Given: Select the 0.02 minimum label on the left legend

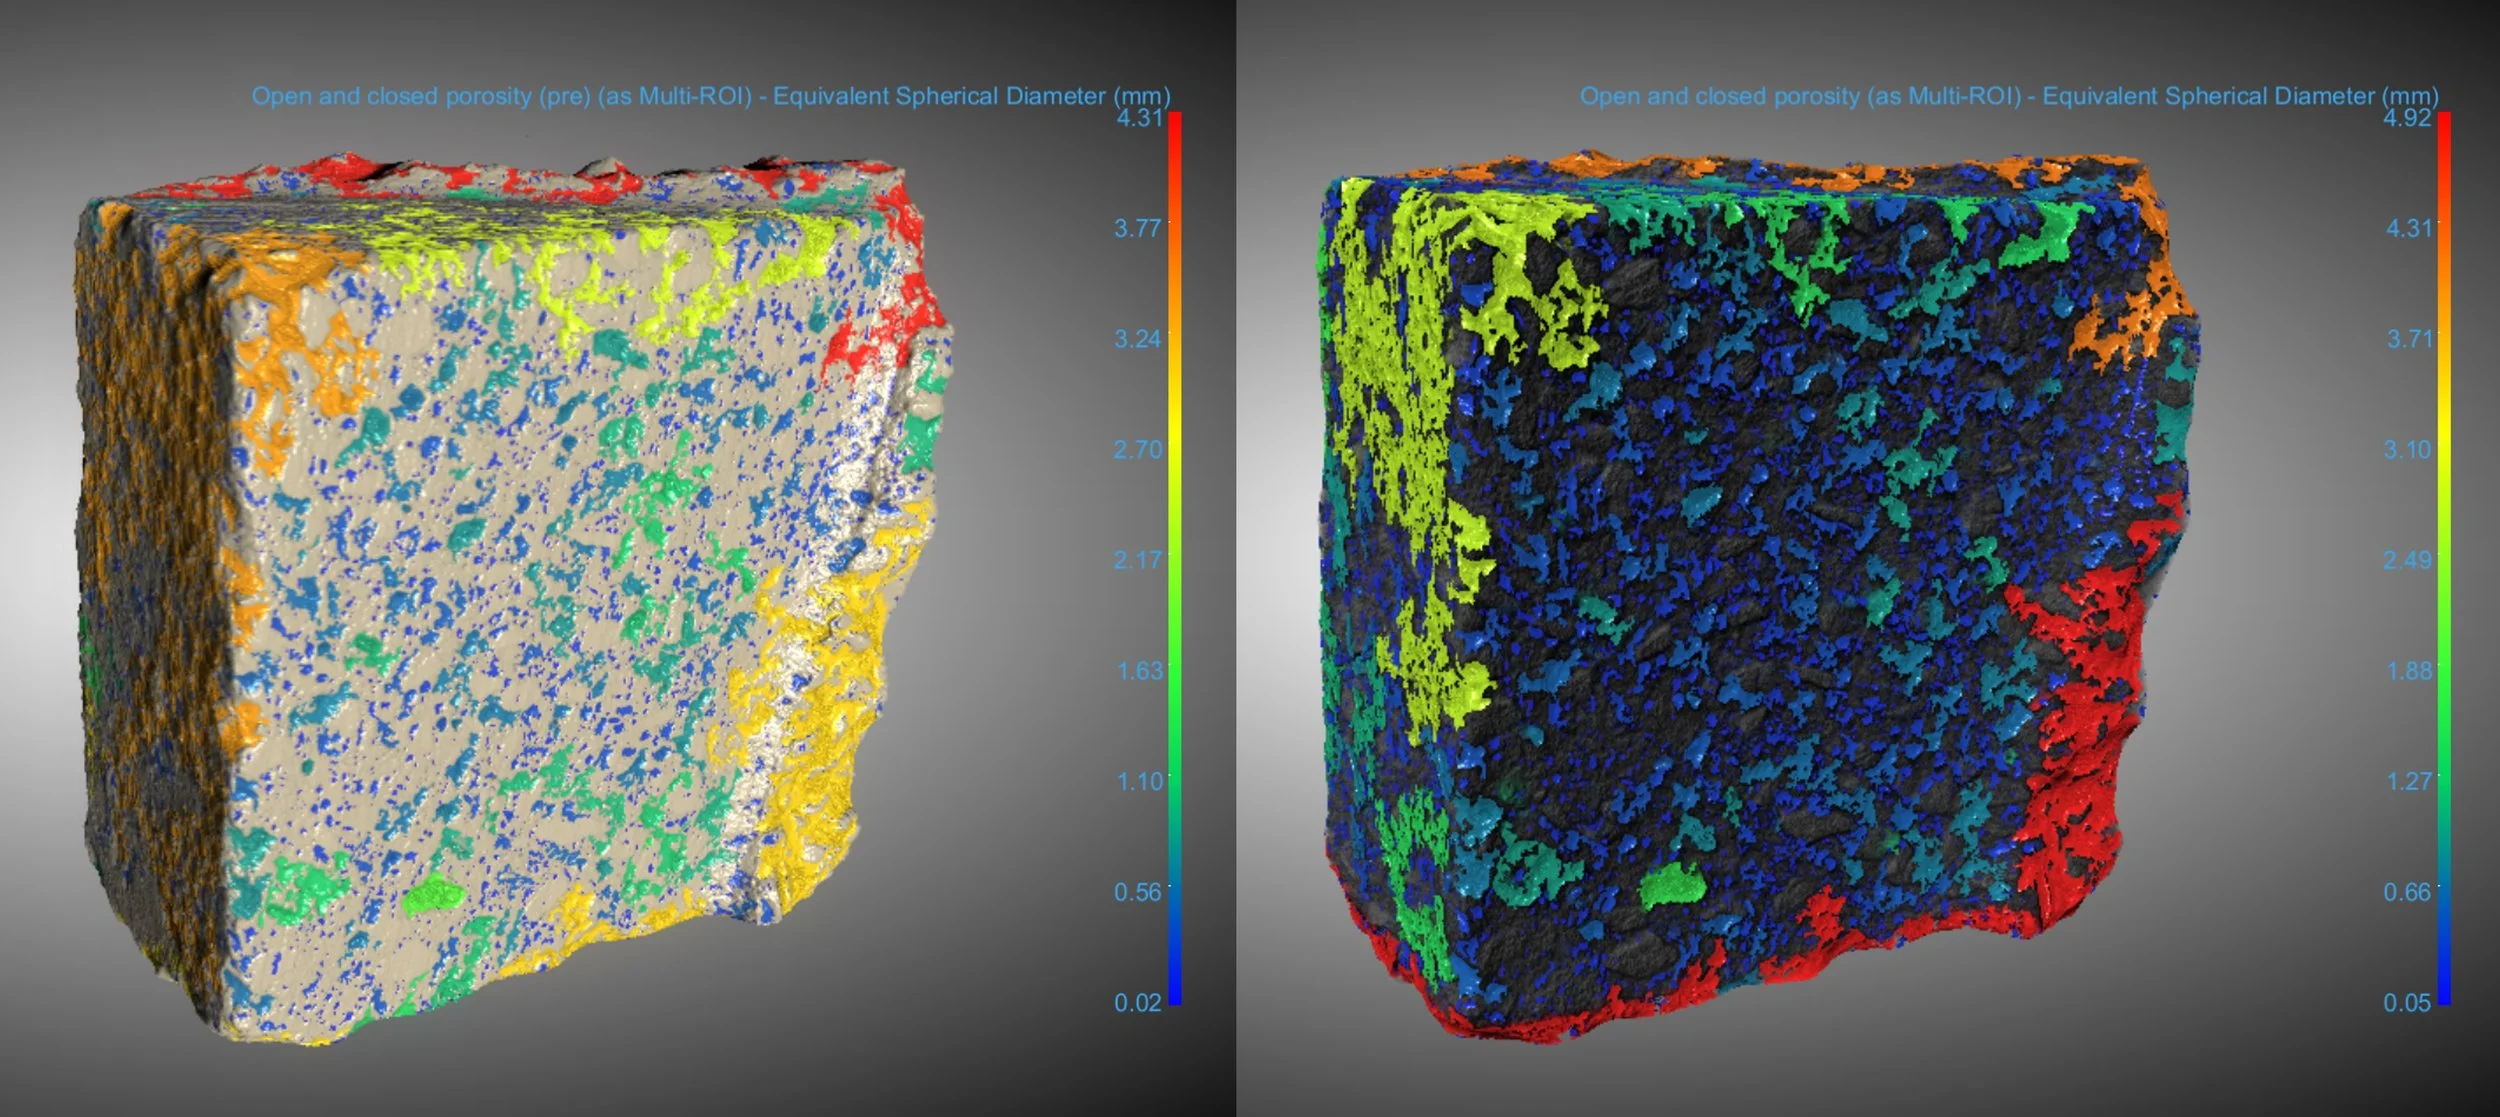Looking at the screenshot, I should 1138,1002.
